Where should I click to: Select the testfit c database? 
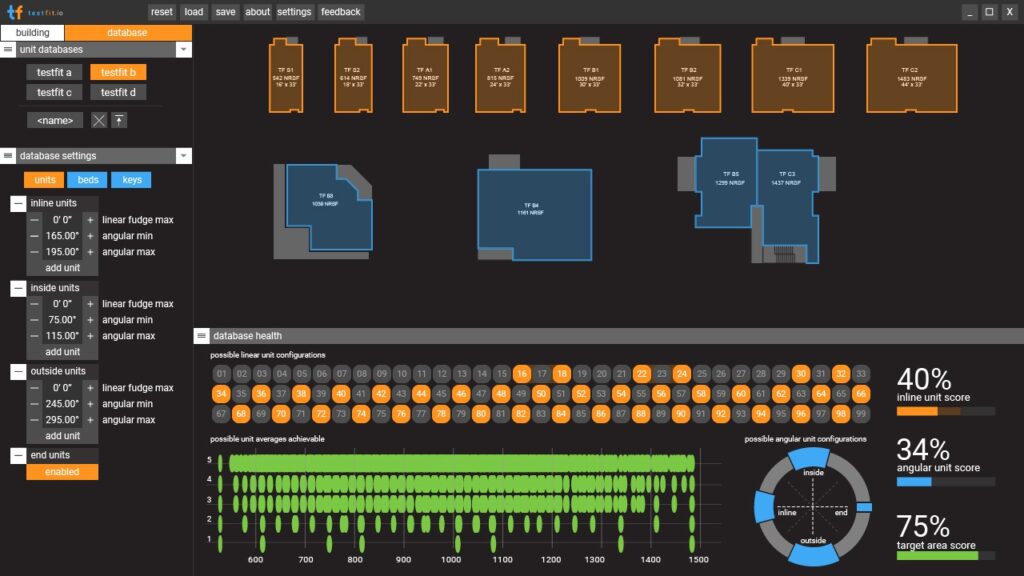point(54,92)
